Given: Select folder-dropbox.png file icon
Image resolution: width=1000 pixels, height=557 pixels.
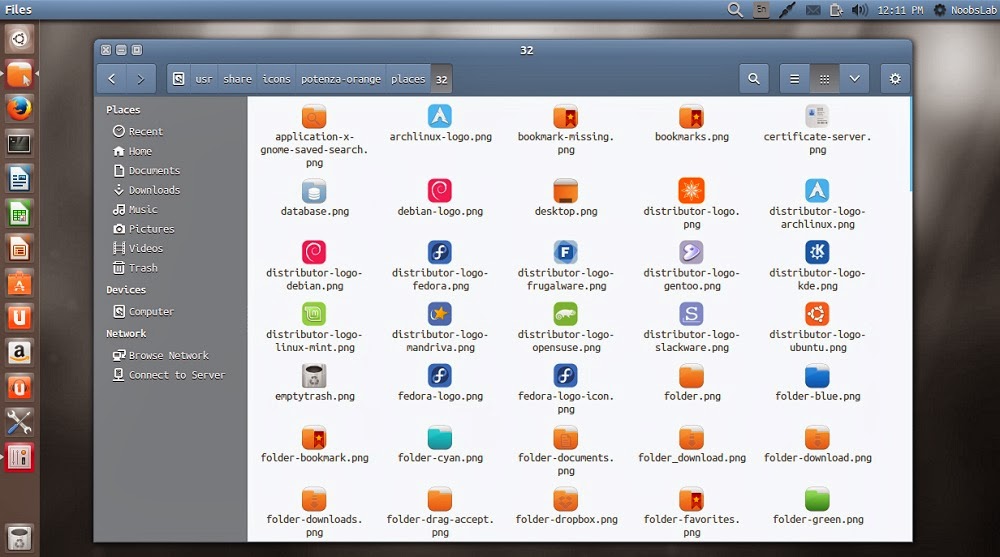Looking at the screenshot, I should point(566,500).
